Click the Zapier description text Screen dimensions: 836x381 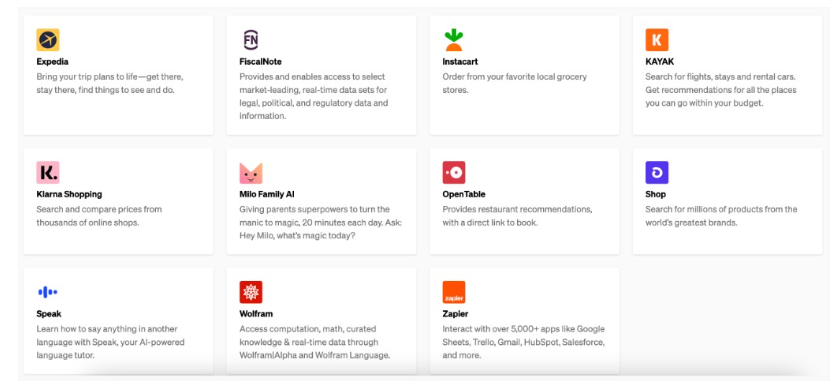524,342
